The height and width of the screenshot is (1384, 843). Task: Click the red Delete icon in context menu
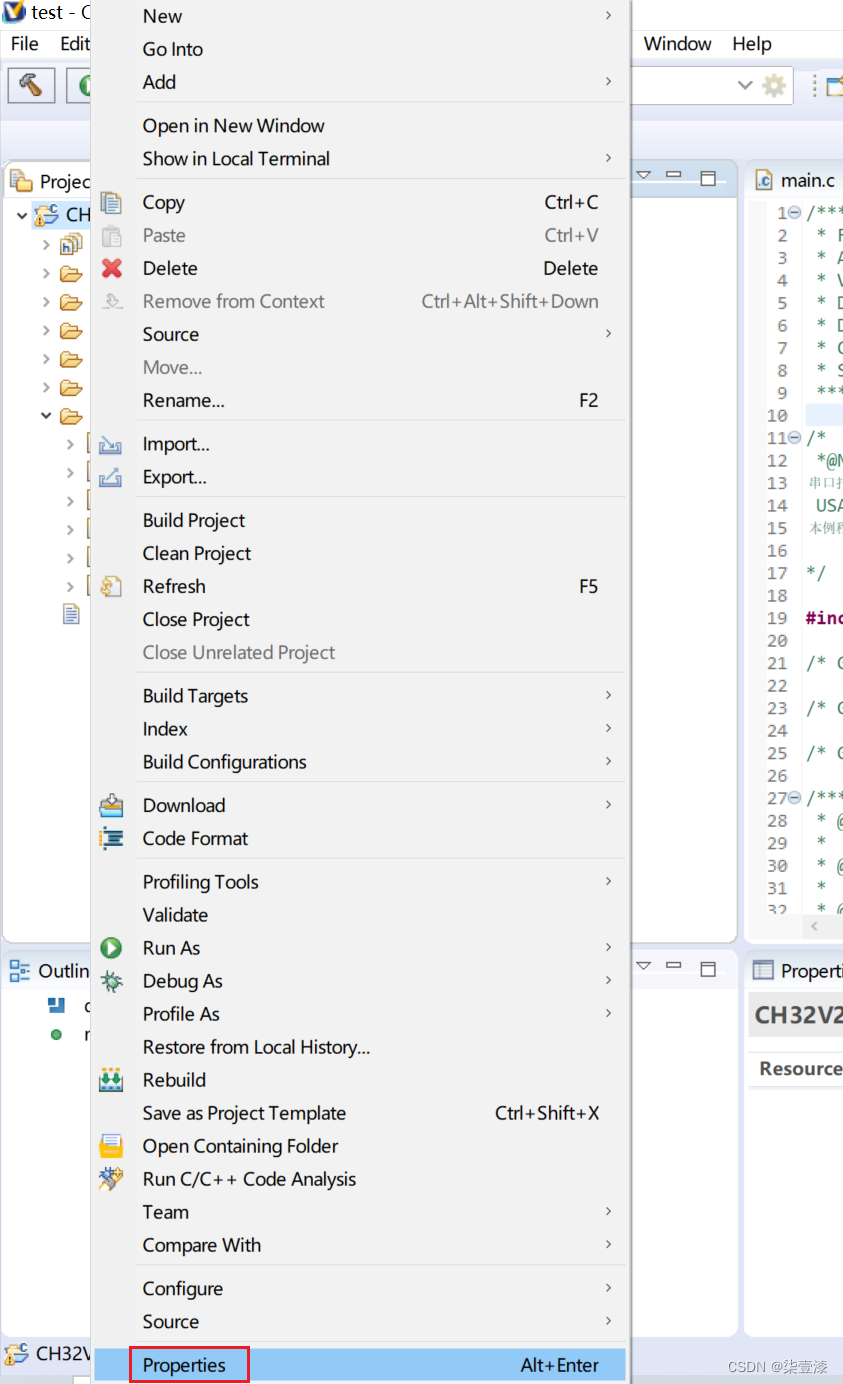[x=112, y=268]
